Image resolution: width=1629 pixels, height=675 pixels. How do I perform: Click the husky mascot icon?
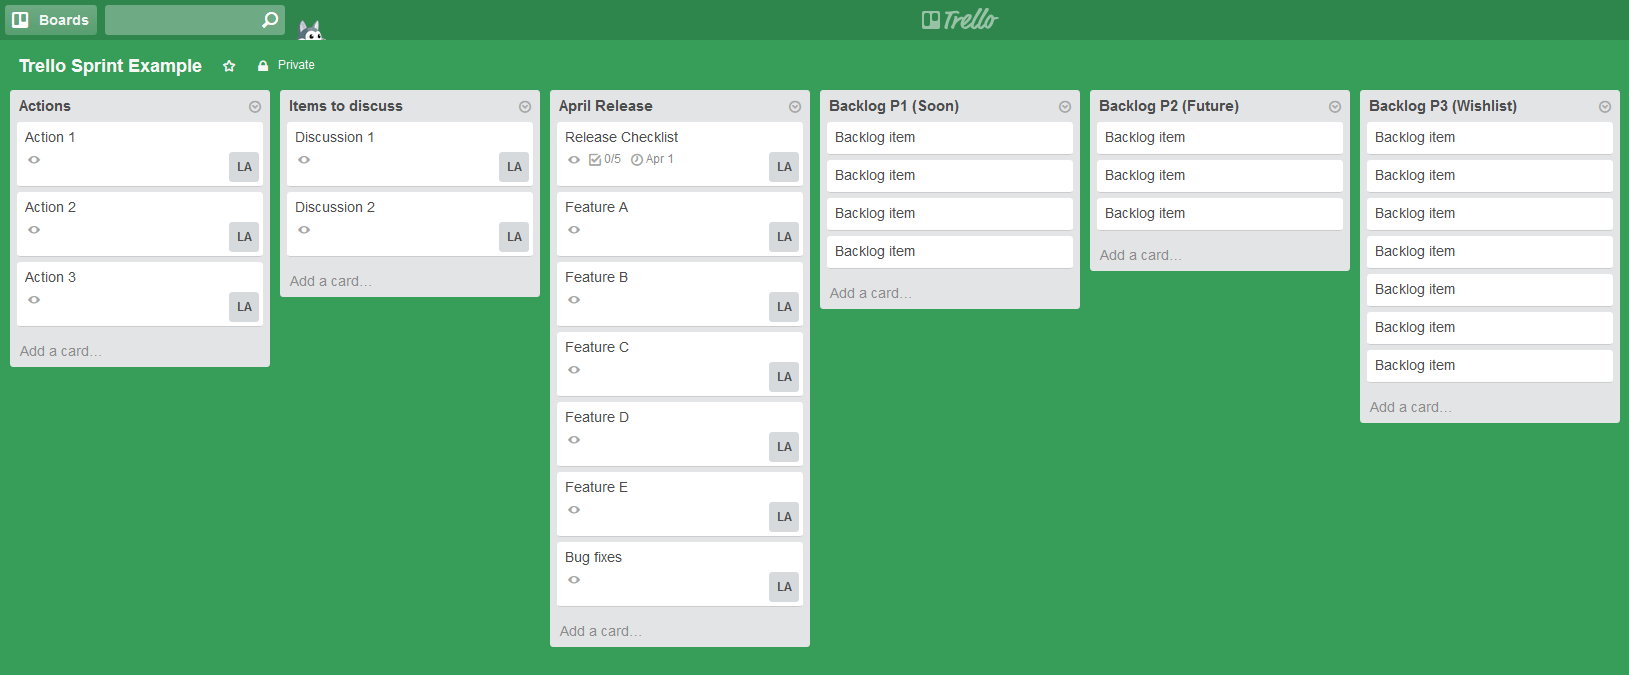coord(311,30)
